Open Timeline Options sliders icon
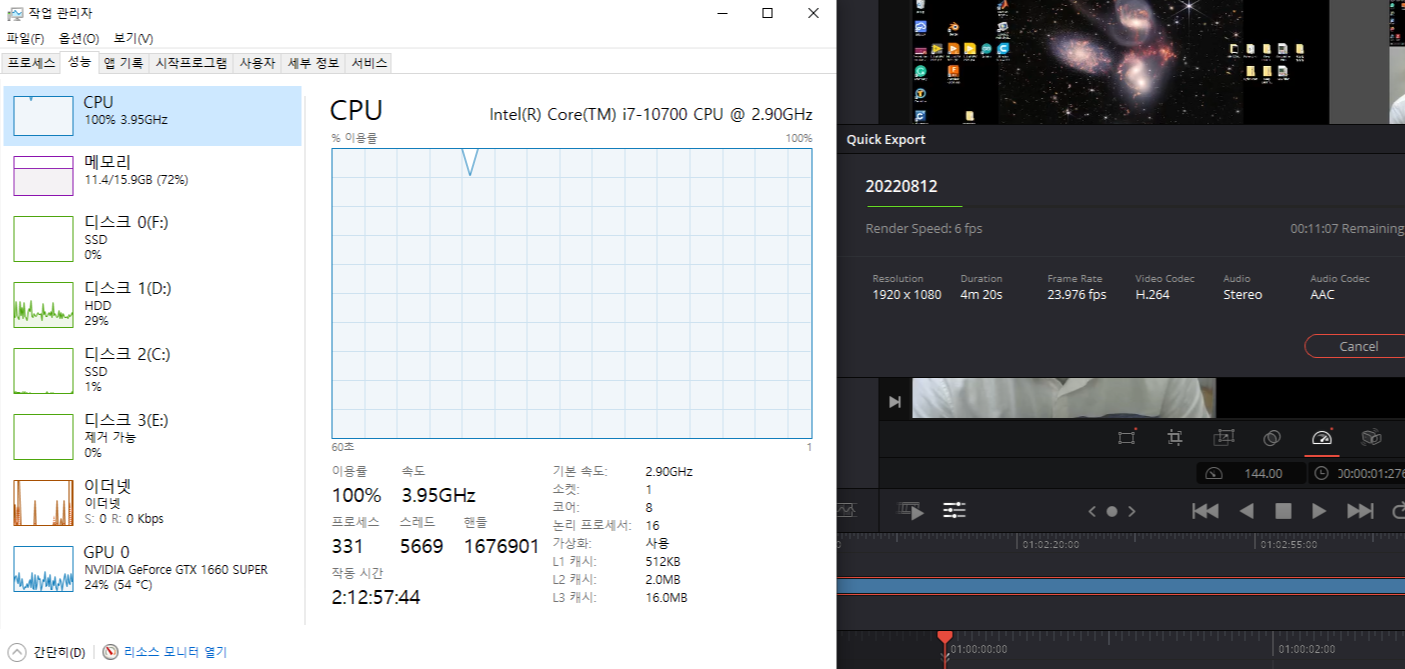 pos(954,511)
